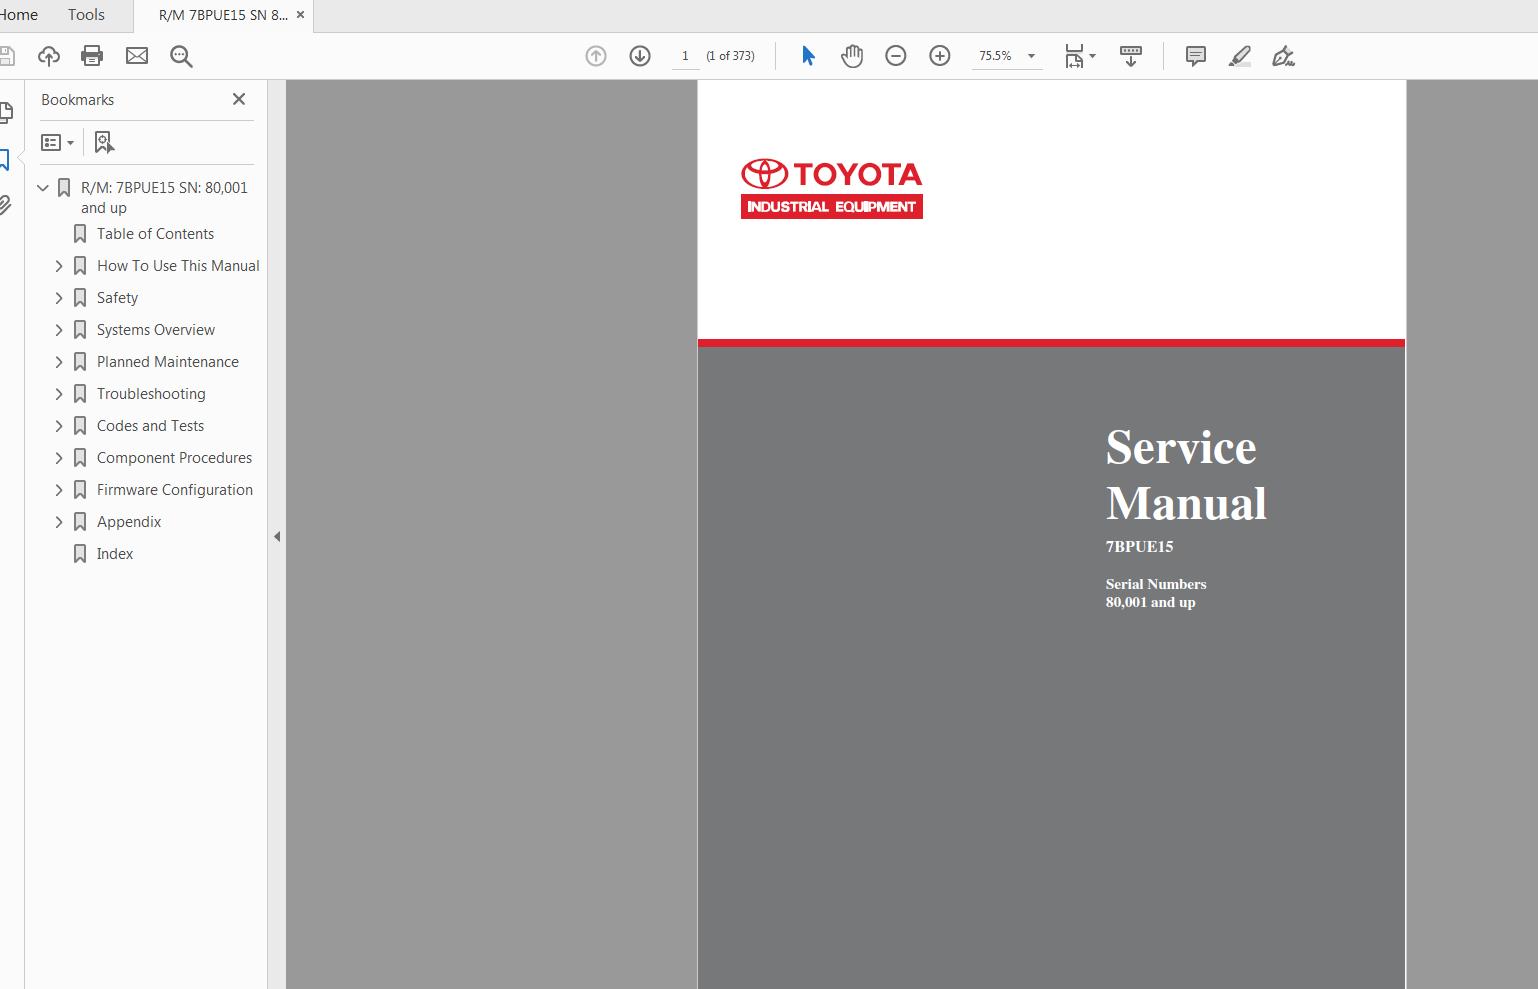Viewport: 1538px width, 989px height.
Task: Open Table of Contents bookmark
Action: pos(155,234)
